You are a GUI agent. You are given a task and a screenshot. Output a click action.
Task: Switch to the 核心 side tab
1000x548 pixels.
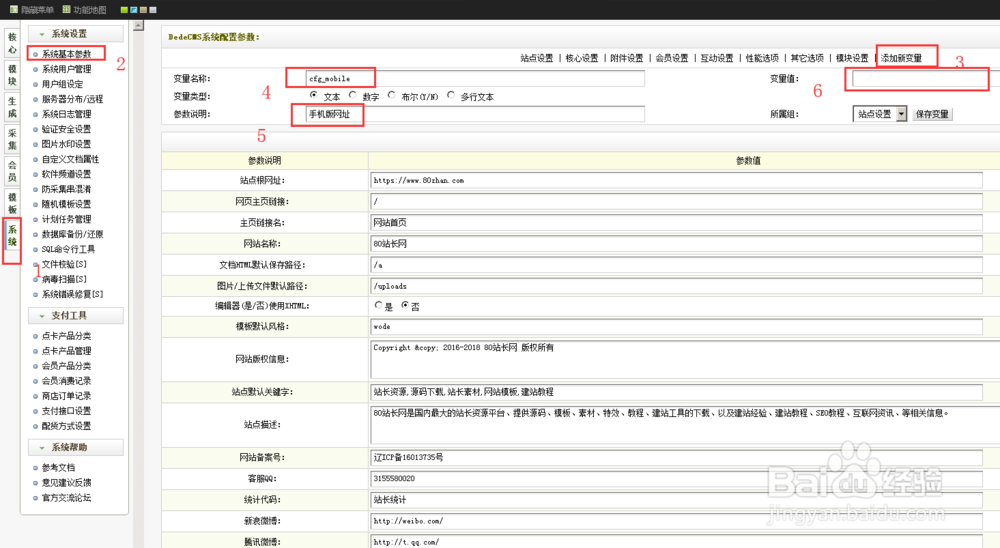pyautogui.click(x=12, y=43)
